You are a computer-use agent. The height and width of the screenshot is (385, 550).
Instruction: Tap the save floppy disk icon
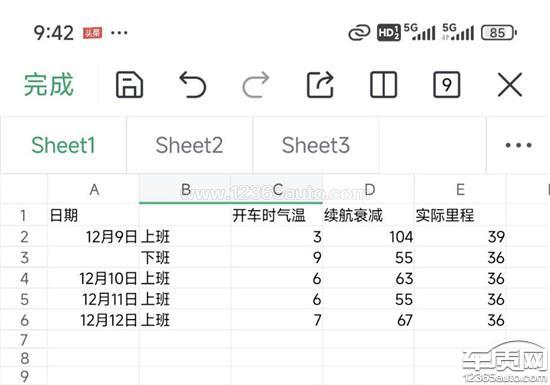[129, 85]
